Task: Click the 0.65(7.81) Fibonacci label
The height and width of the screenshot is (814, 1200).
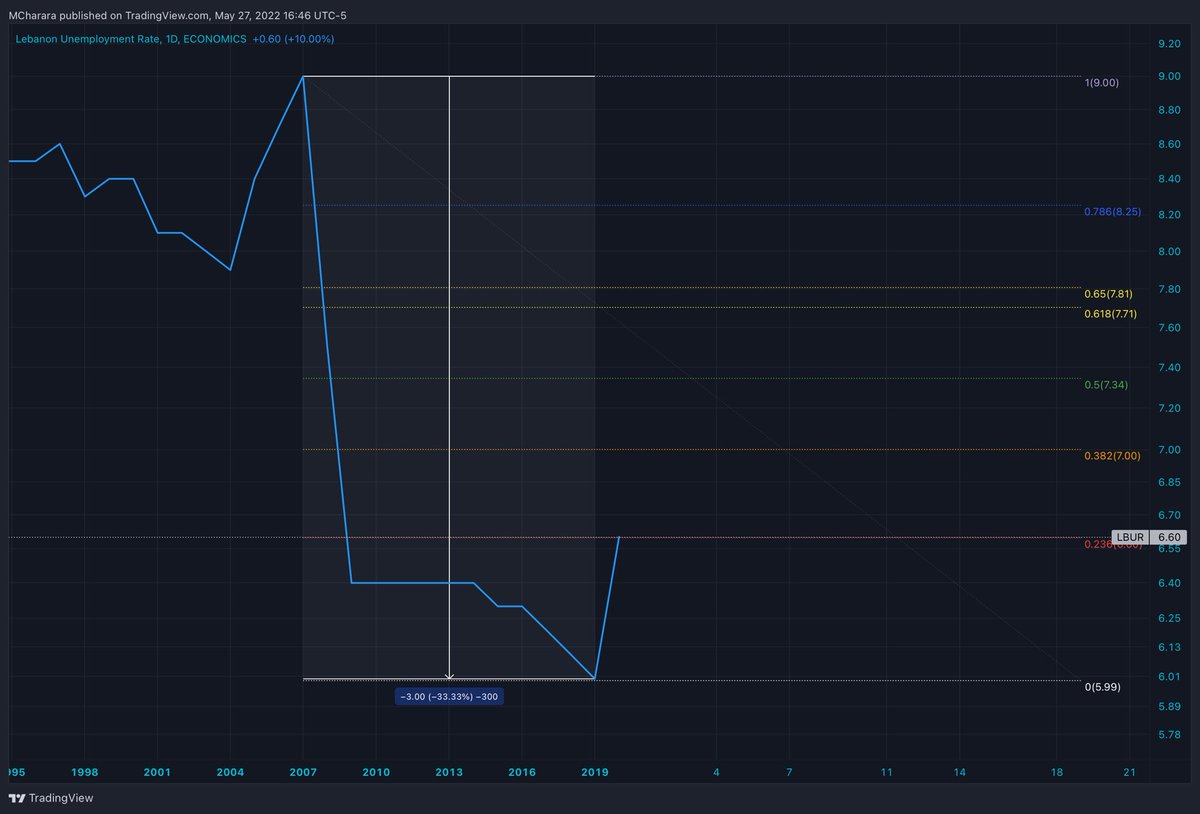Action: tap(1107, 294)
